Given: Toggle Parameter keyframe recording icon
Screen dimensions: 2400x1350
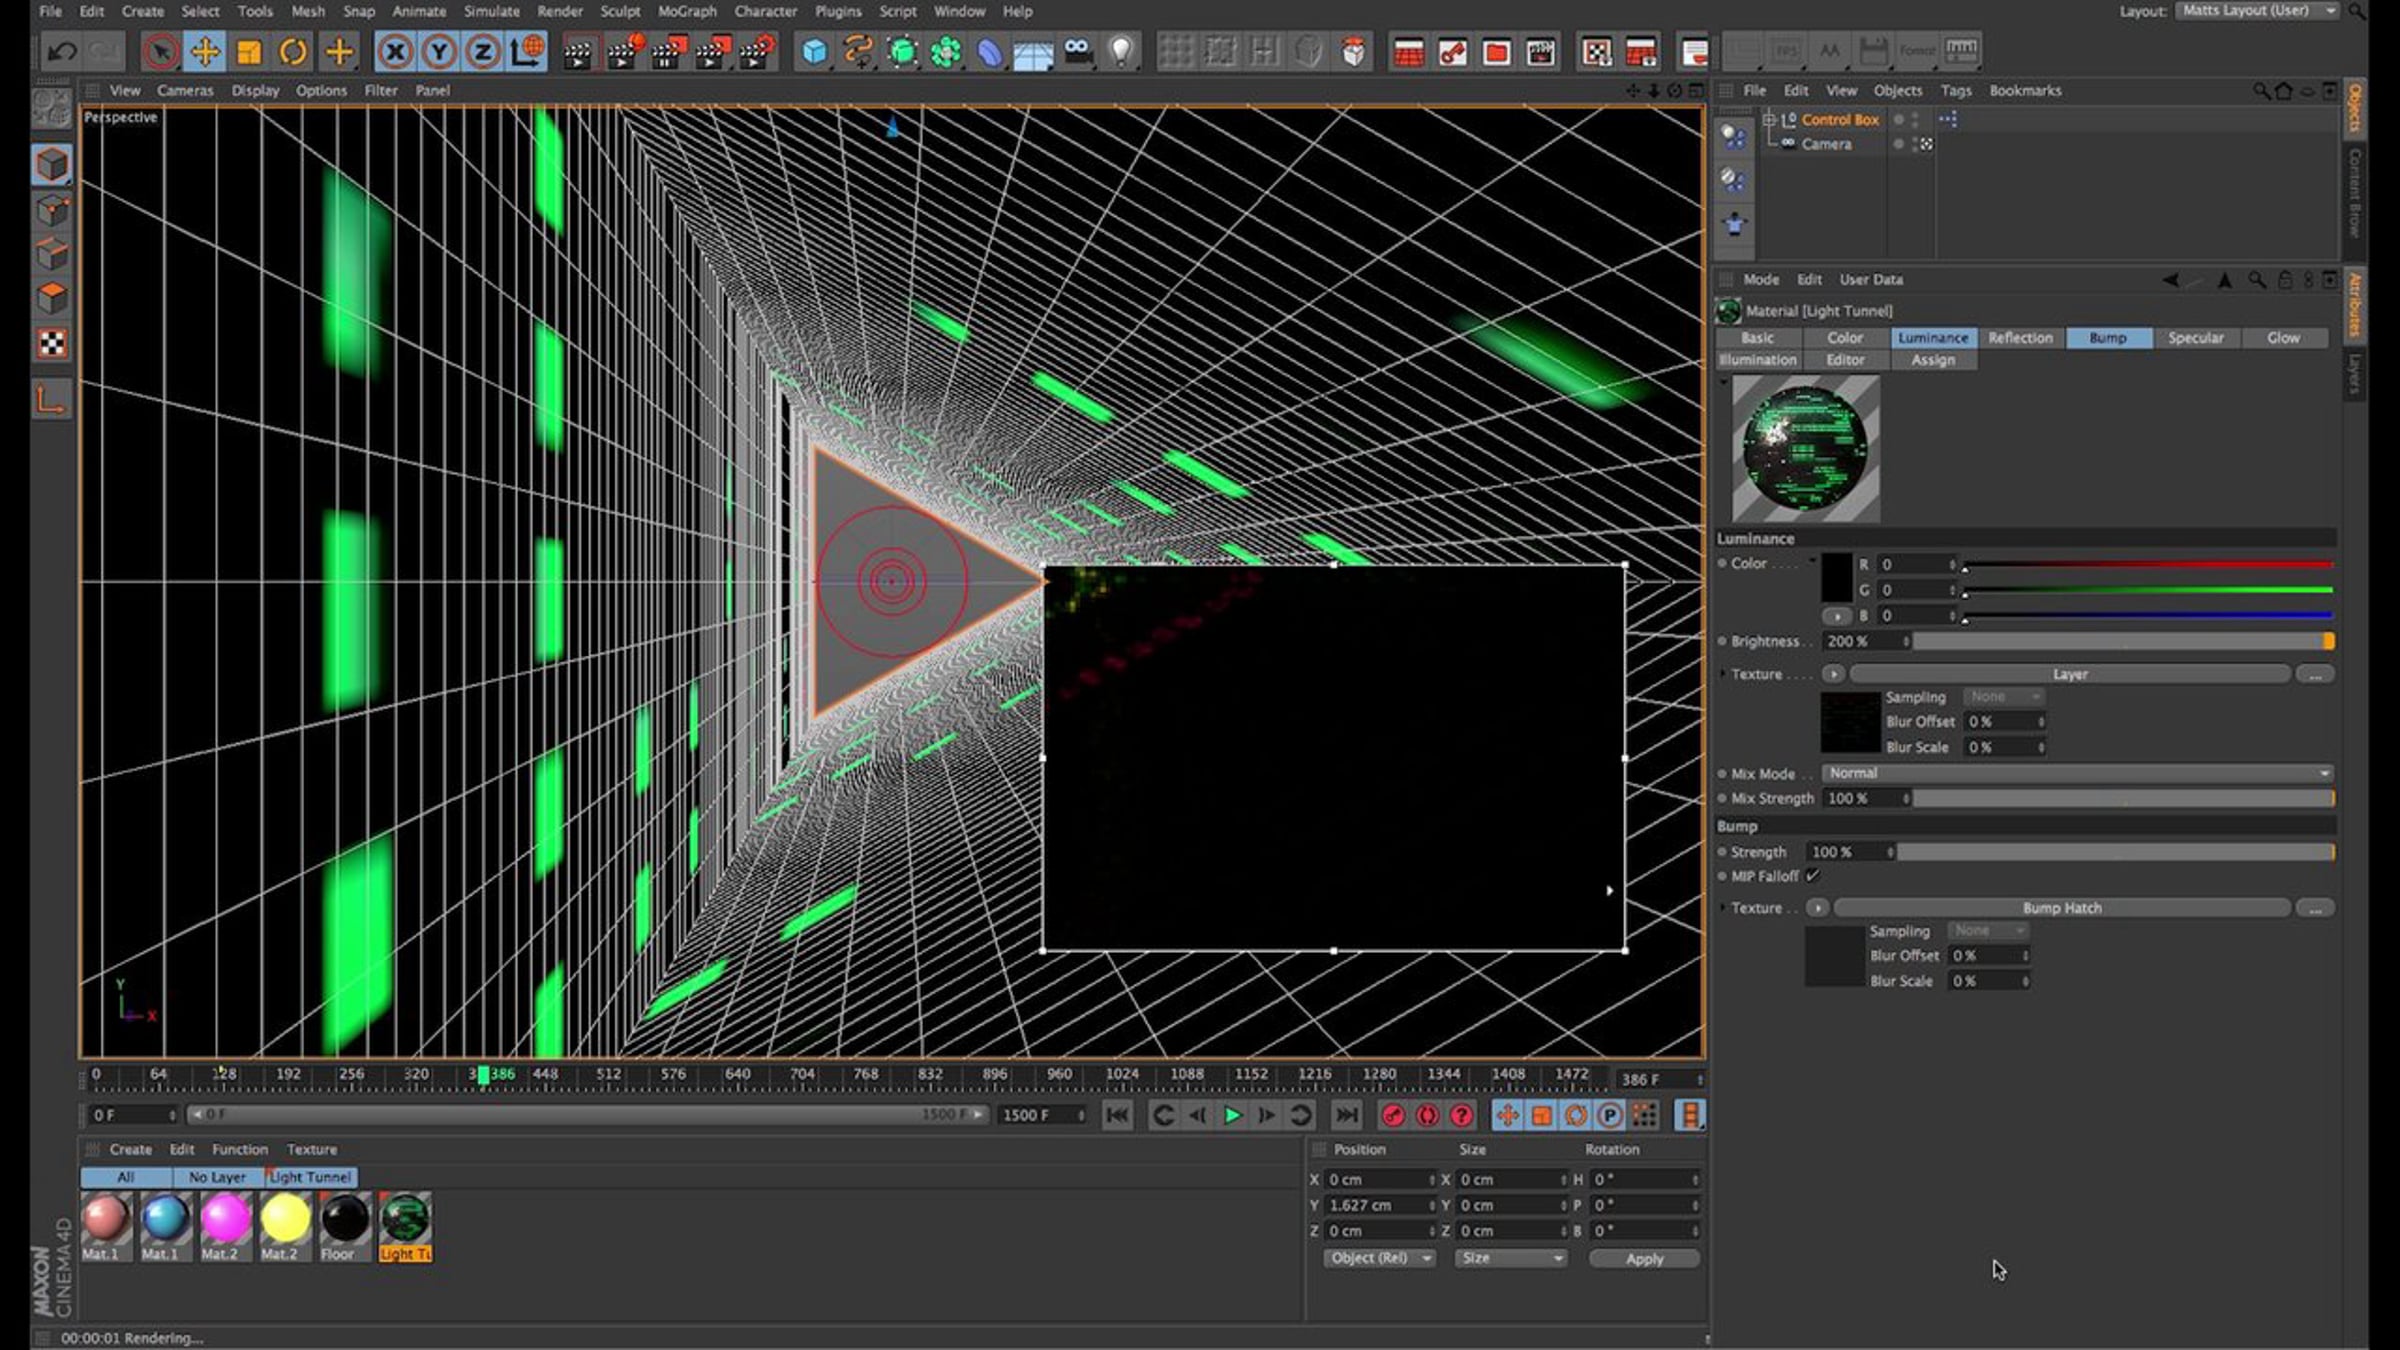Looking at the screenshot, I should 1610,1115.
